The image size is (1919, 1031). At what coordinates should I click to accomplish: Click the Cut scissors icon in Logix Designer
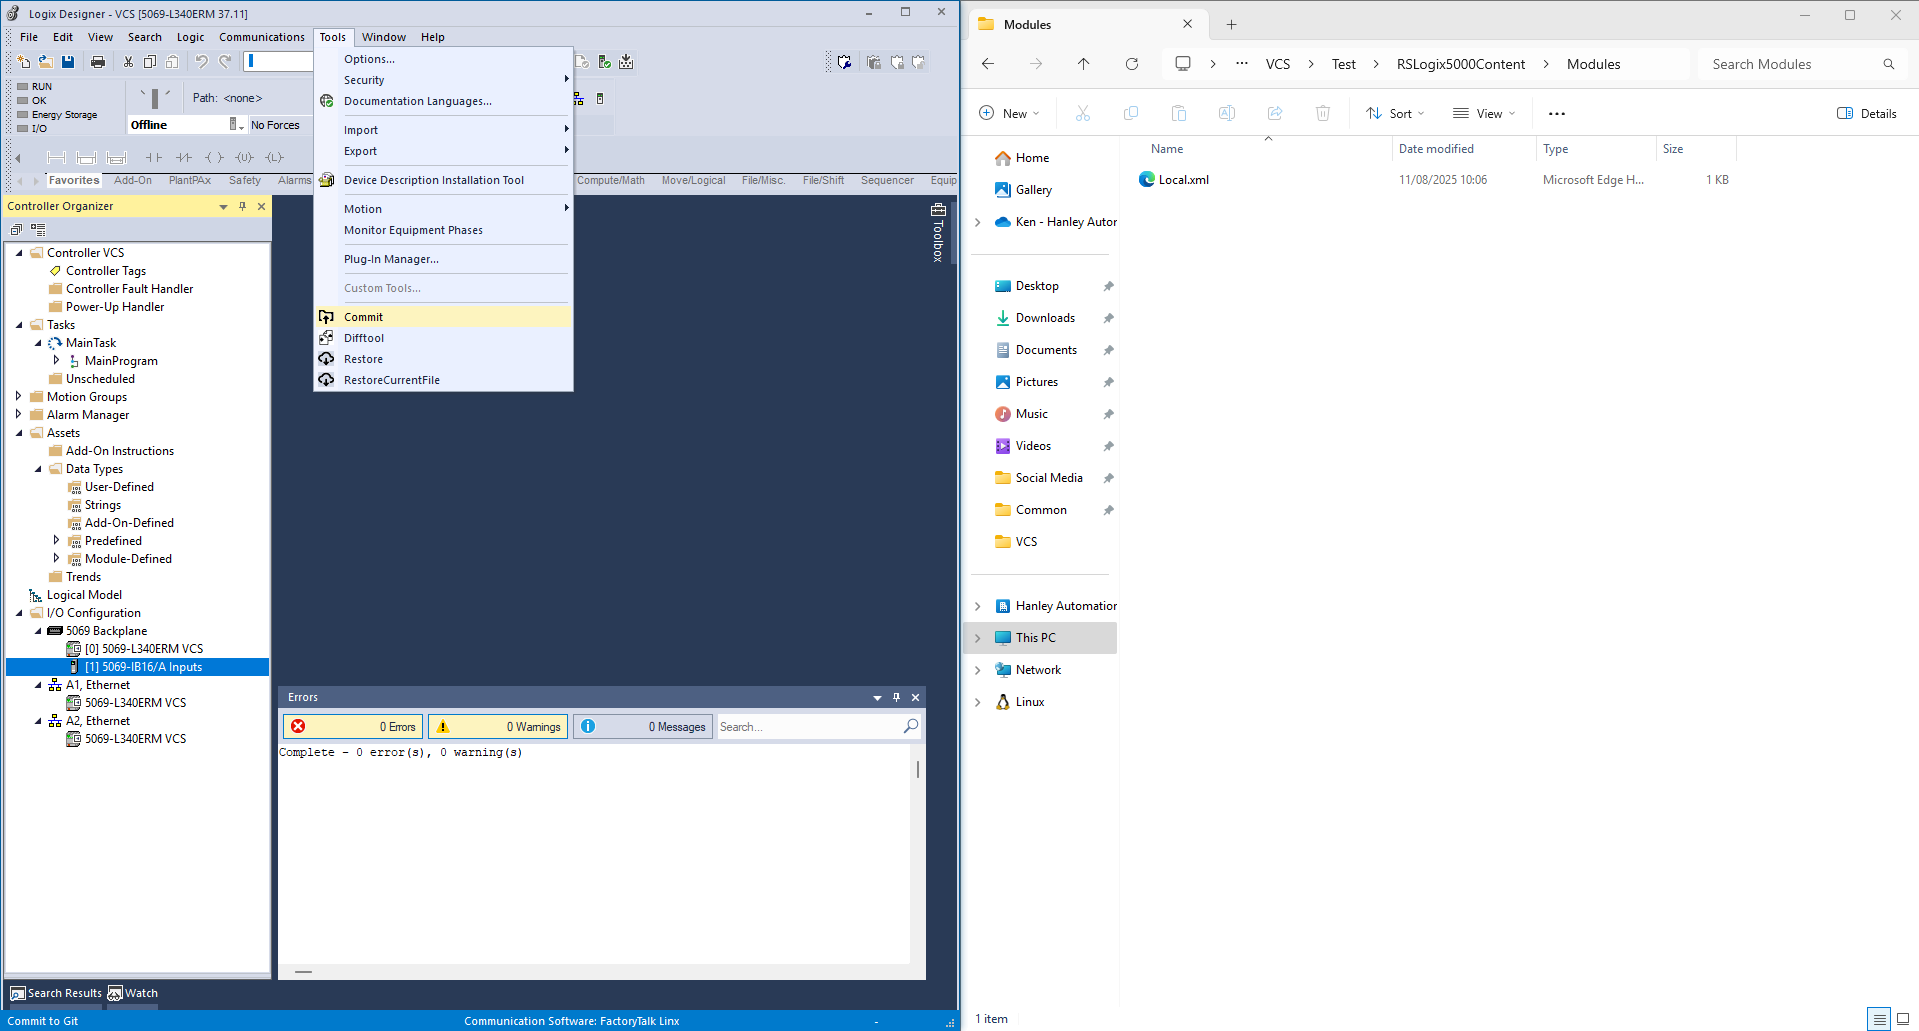coord(128,62)
